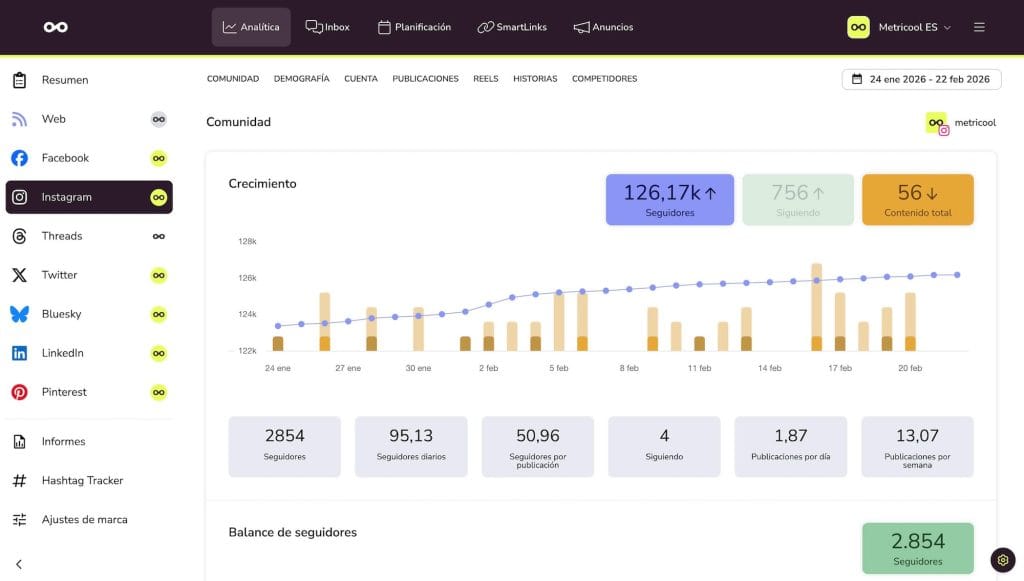
Task: Open the hamburger menu icon
Action: [979, 27]
